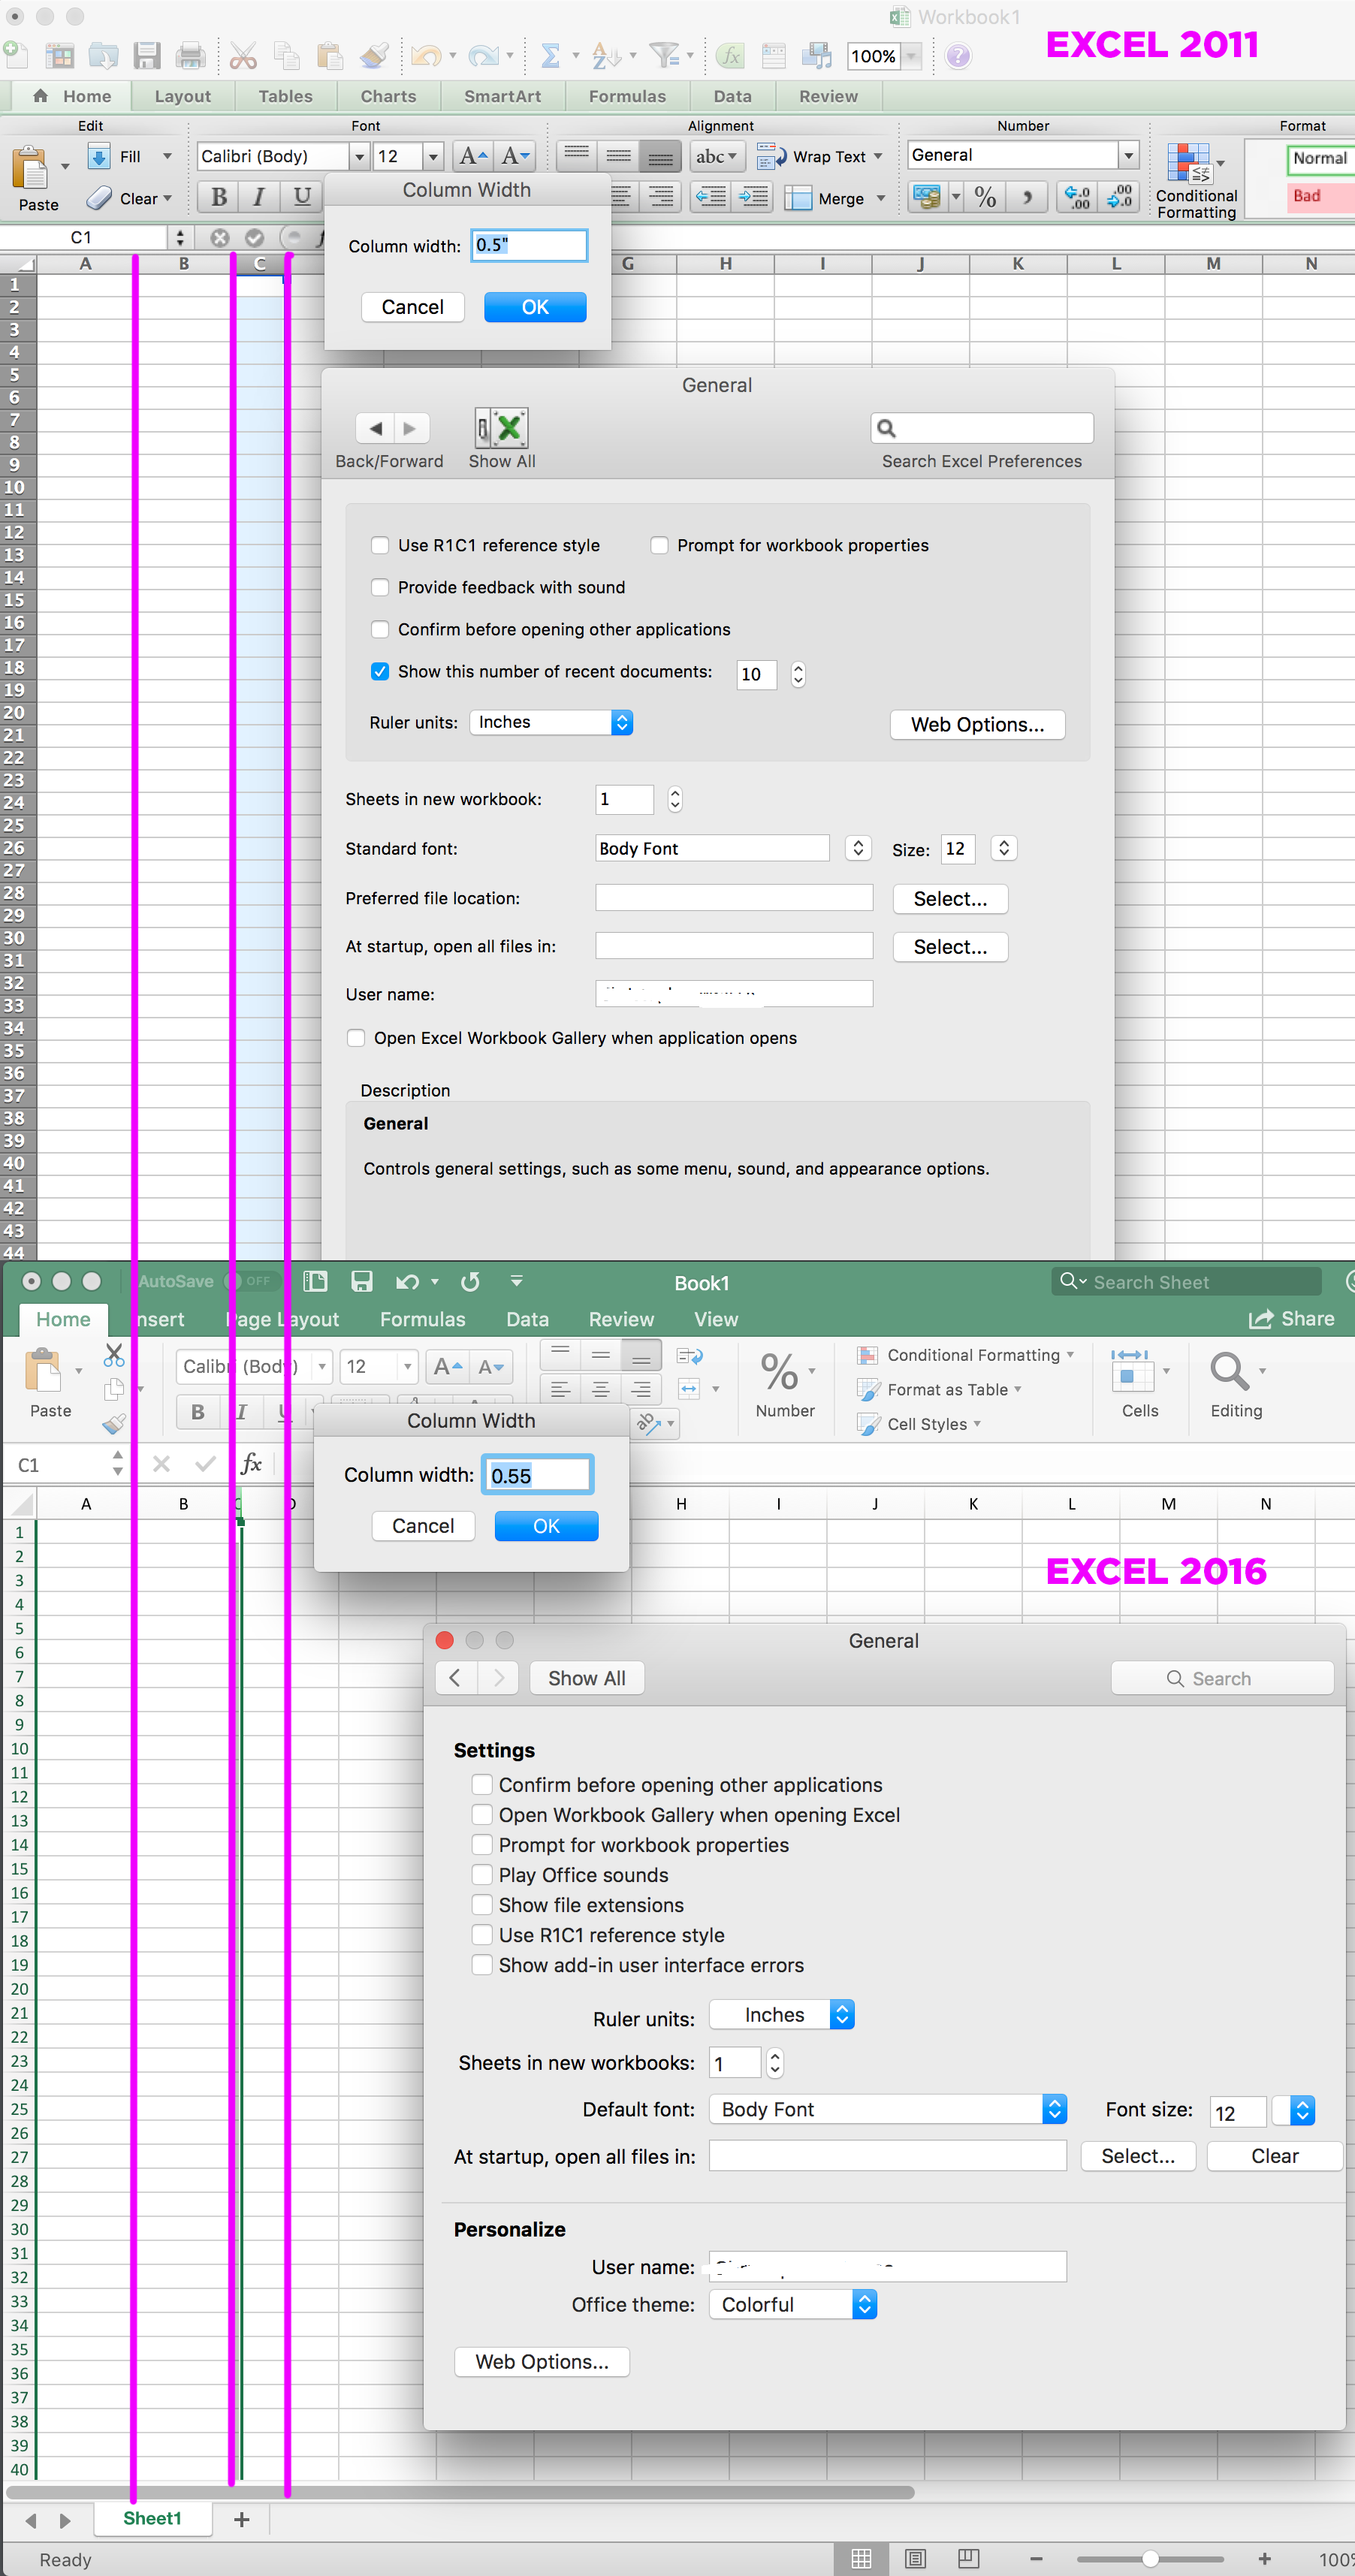The width and height of the screenshot is (1355, 2576).
Task: Uncheck Show this number of recent documents
Action: point(380,671)
